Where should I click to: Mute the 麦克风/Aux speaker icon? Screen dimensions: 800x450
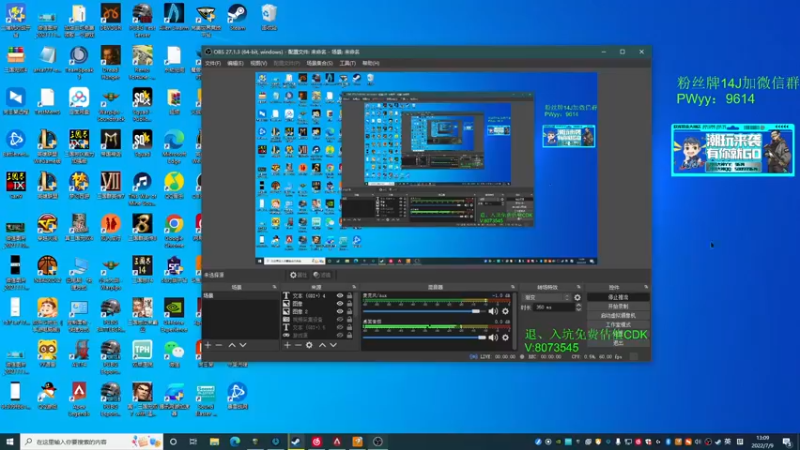pos(493,311)
